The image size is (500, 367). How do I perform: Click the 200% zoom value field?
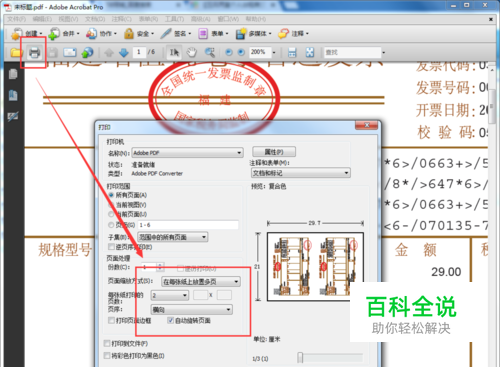coord(260,52)
